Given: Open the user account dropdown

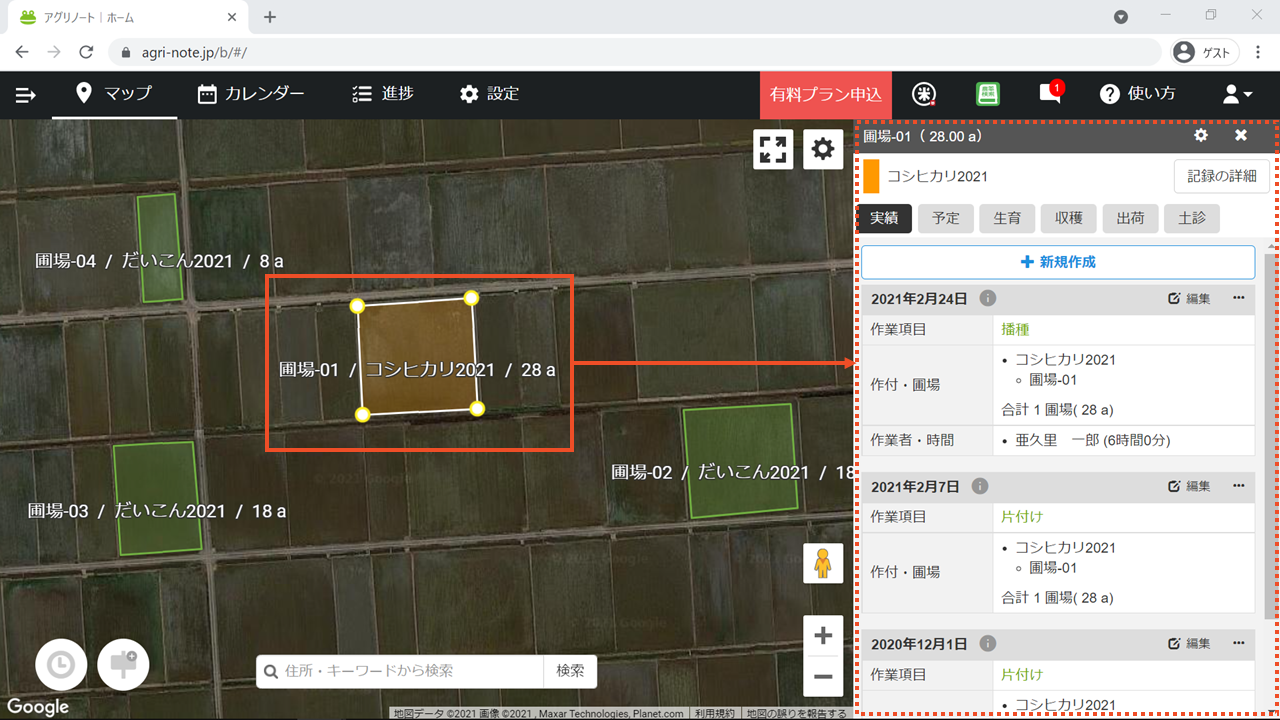Looking at the screenshot, I should (x=1237, y=94).
